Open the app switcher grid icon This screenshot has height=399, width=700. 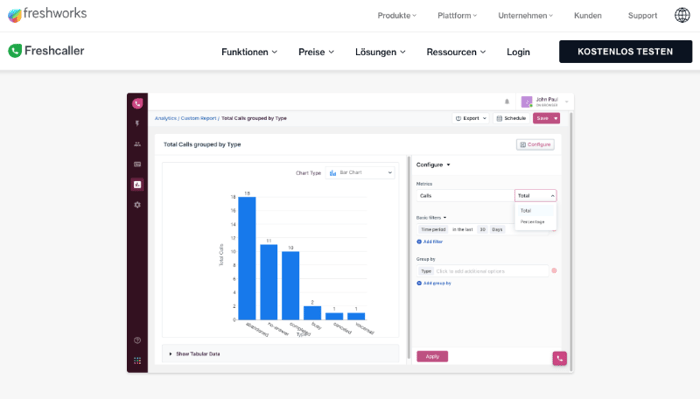(x=138, y=361)
